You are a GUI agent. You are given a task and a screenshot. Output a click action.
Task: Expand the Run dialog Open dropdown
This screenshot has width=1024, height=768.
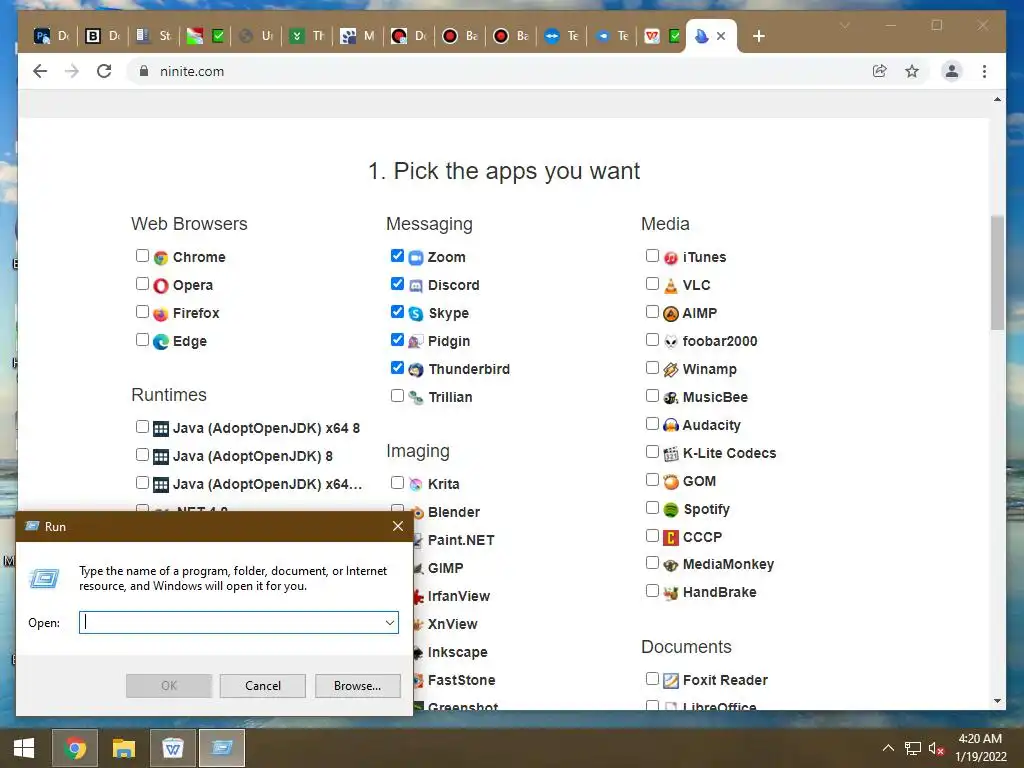tap(390, 623)
